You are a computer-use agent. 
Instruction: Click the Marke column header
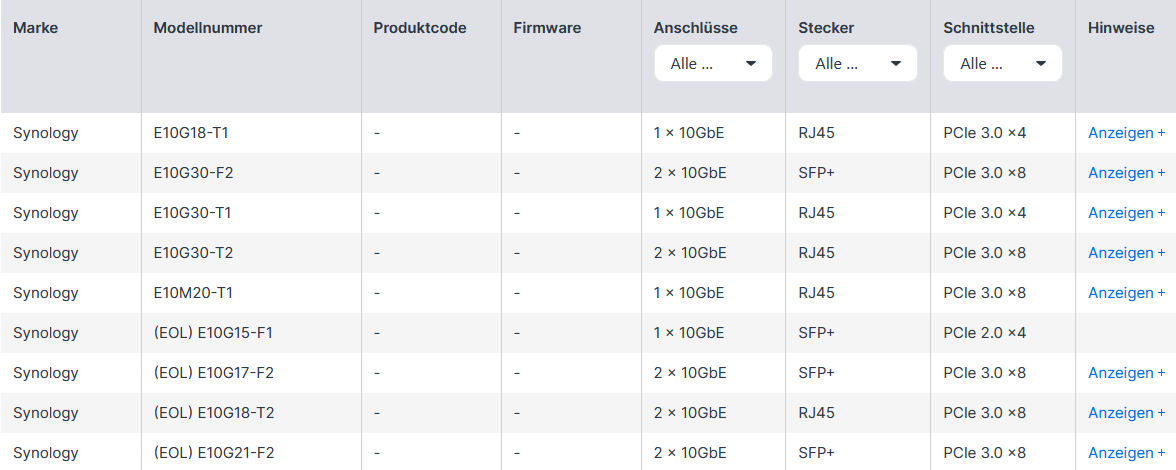point(36,28)
